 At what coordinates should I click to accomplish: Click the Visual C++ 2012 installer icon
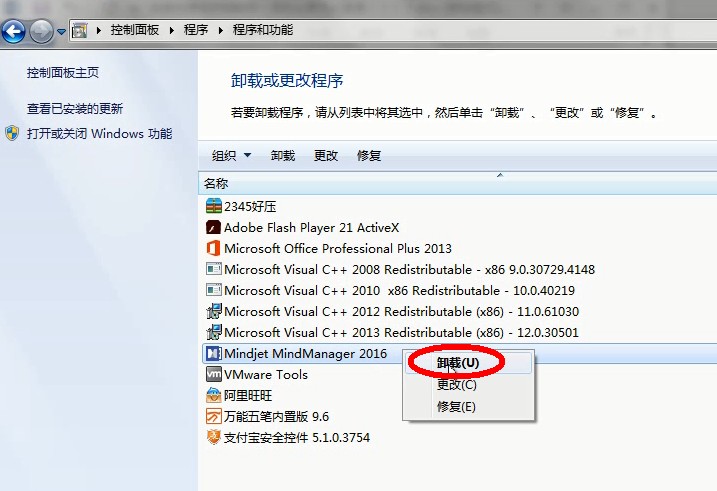[214, 311]
